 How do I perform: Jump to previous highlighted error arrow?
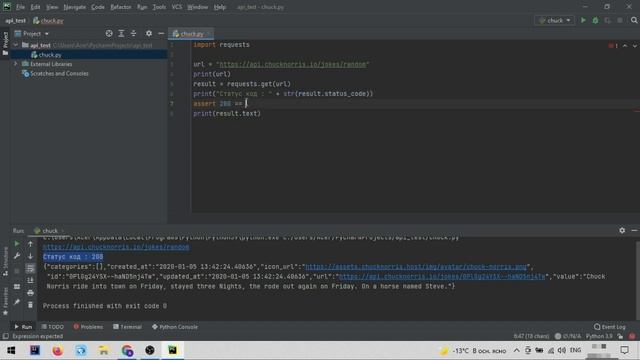pos(625,46)
